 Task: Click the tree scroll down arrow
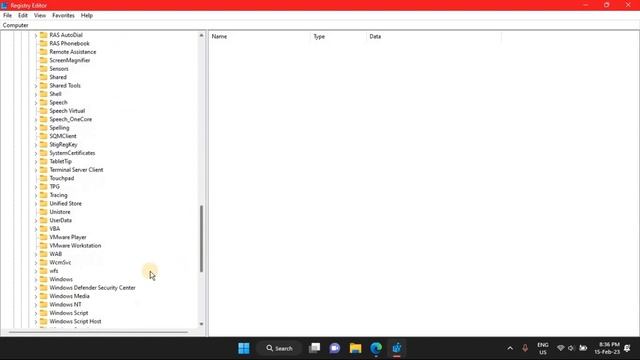201,324
